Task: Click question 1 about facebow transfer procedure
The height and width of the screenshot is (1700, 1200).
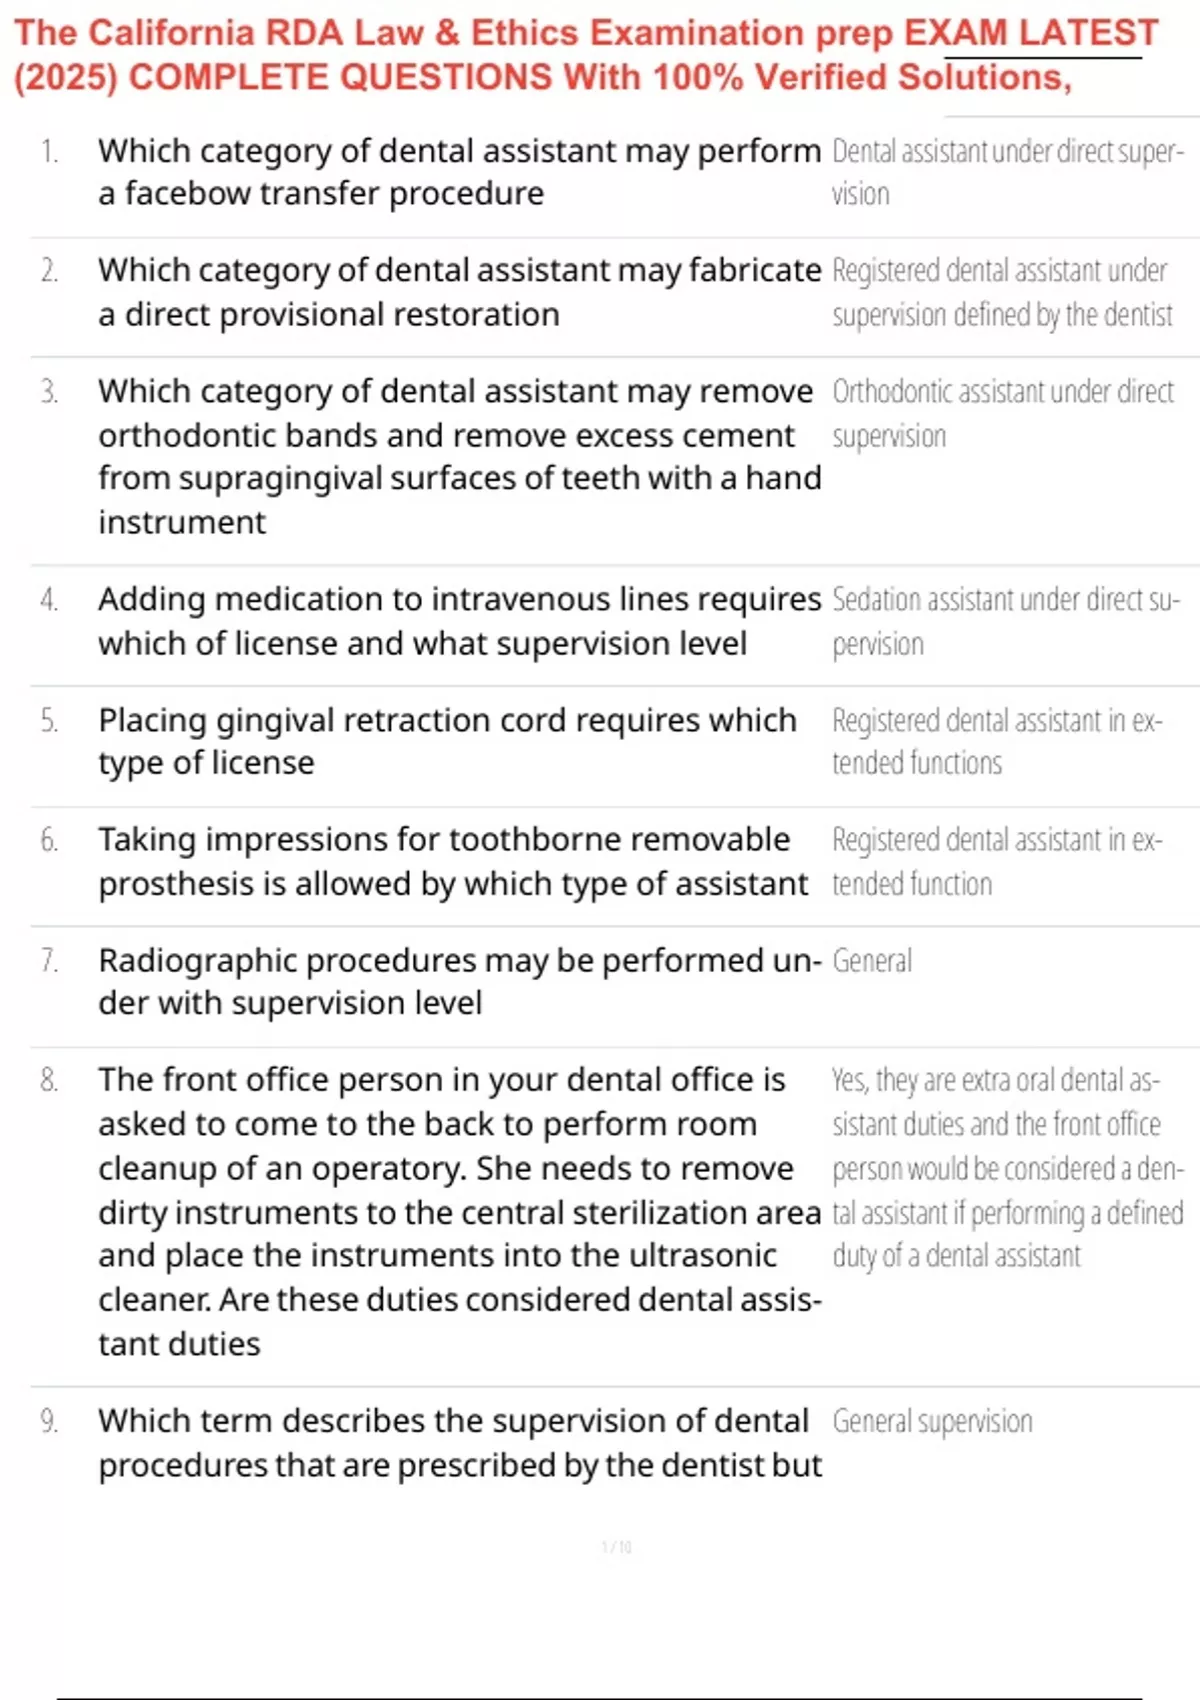Action: click(x=459, y=172)
